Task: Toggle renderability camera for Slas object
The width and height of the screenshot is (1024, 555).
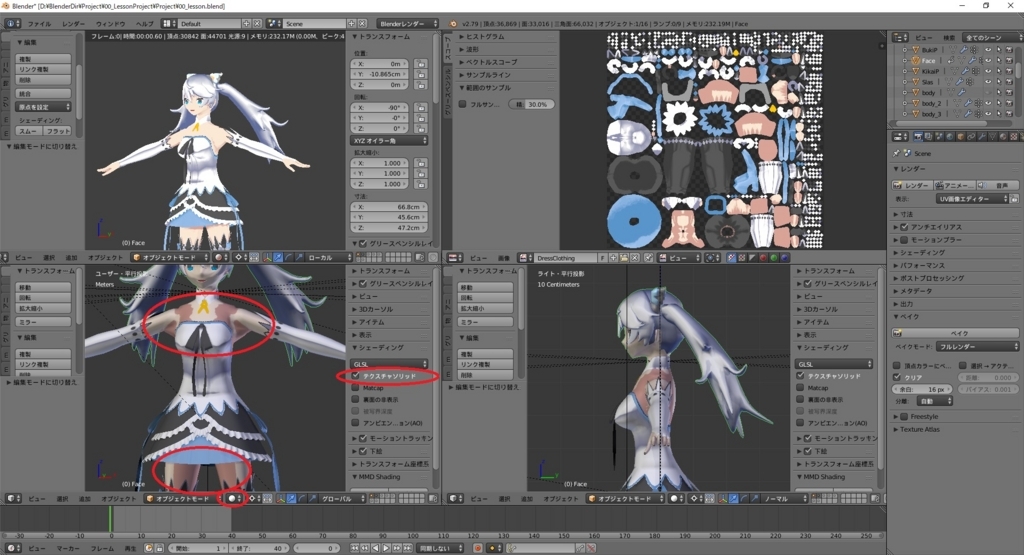Action: pos(1010,82)
